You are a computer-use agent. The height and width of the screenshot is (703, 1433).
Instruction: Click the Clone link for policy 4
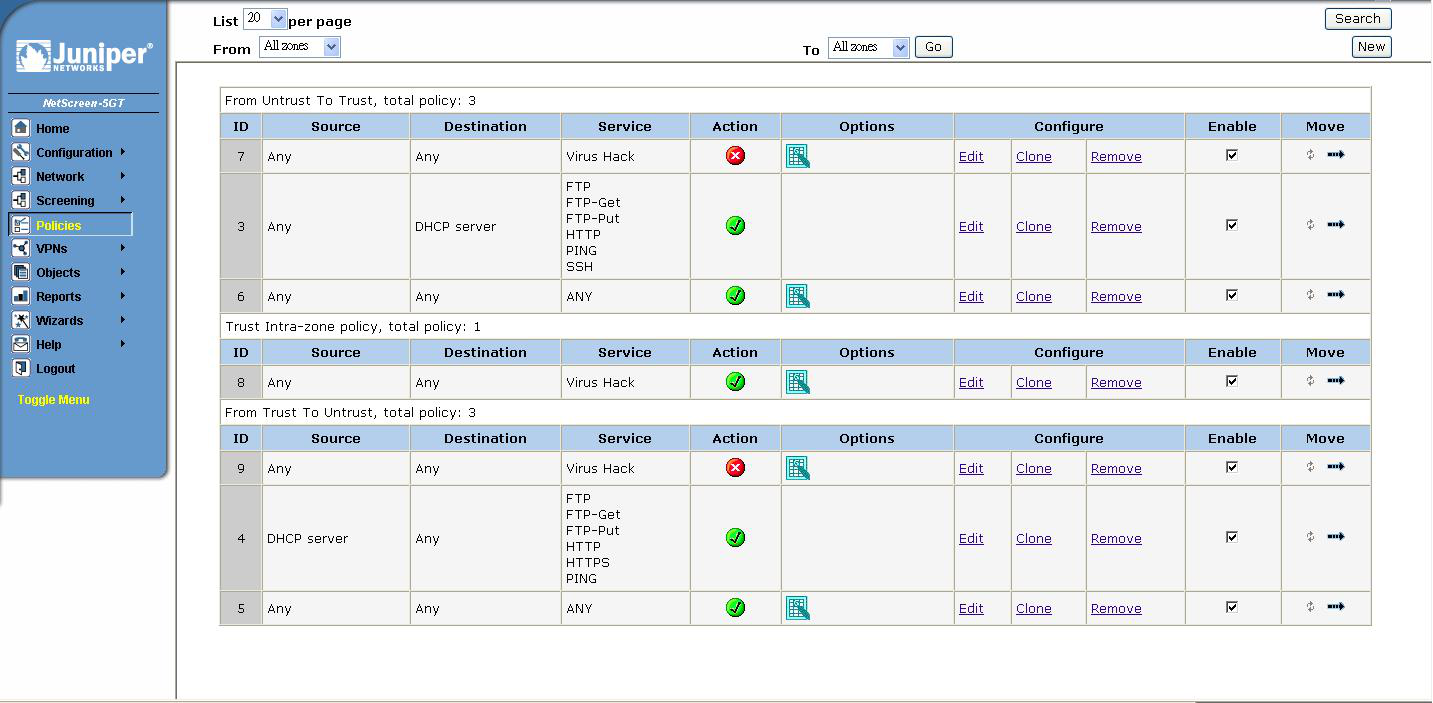click(1033, 539)
